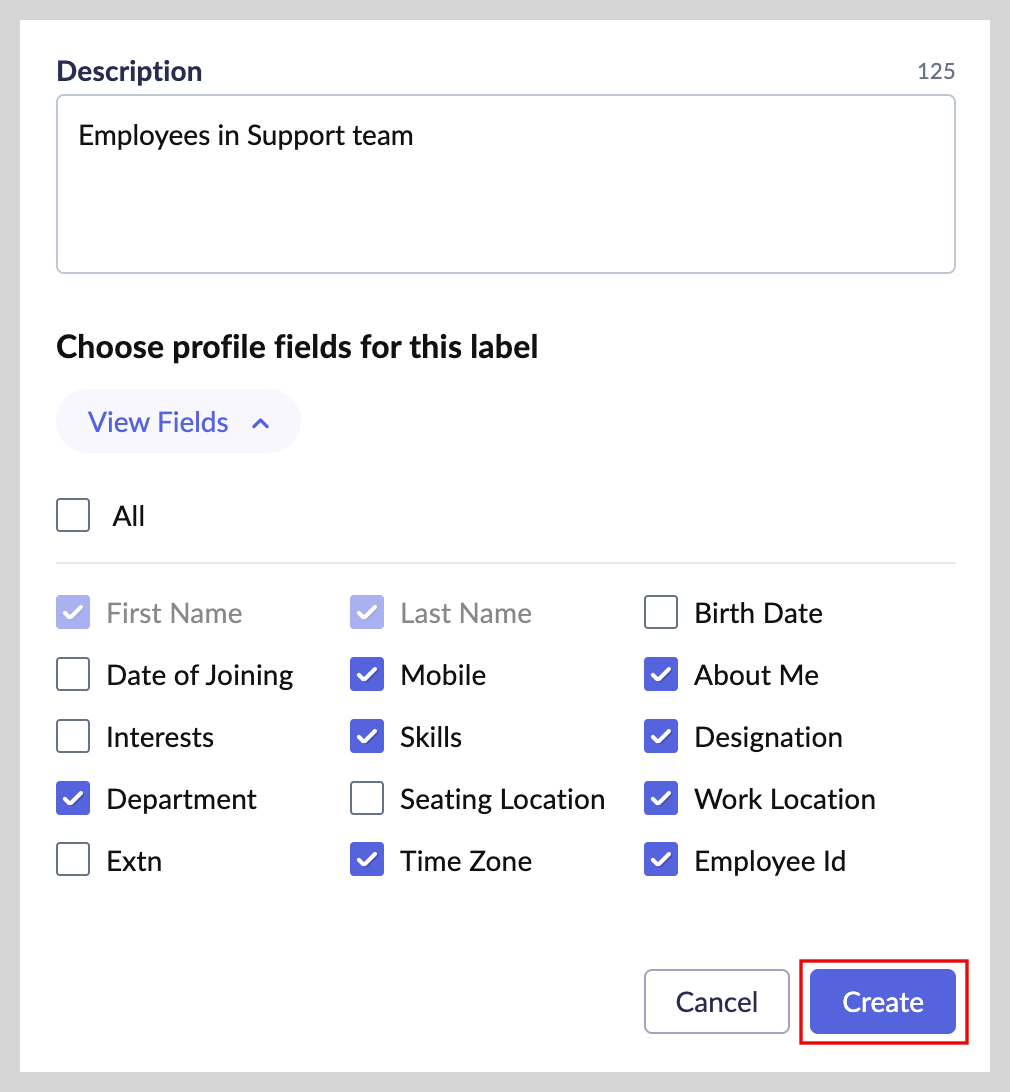Screen dimensions: 1010x1092
Task: Check the Date of Joining field
Action: 73,675
